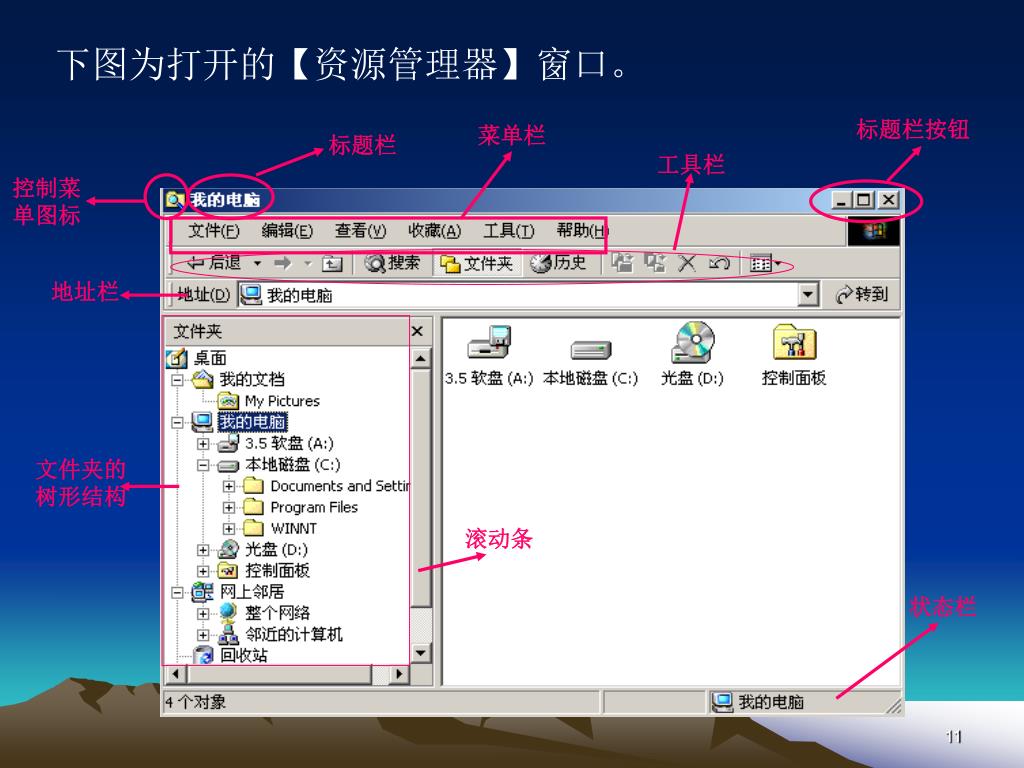This screenshot has height=768, width=1024.
Task: Select Documents and Settings folder in tree
Action: 340,486
